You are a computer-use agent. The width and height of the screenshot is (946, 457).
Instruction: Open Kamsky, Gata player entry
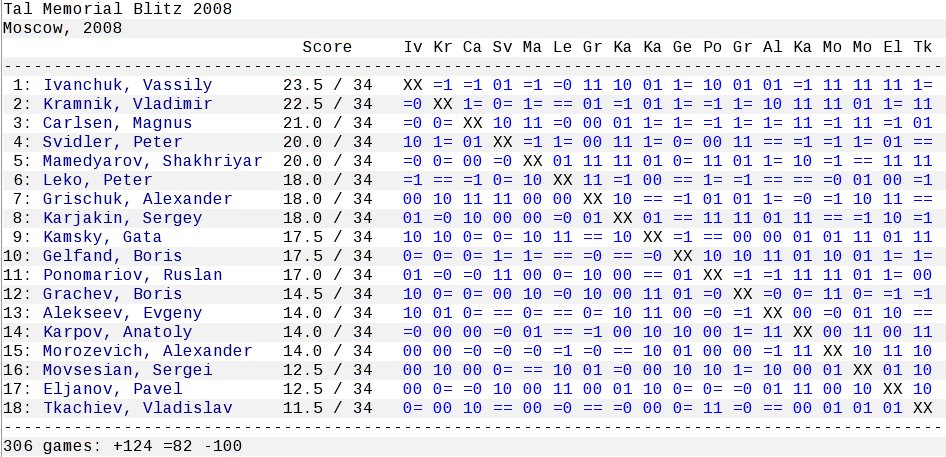[102, 237]
